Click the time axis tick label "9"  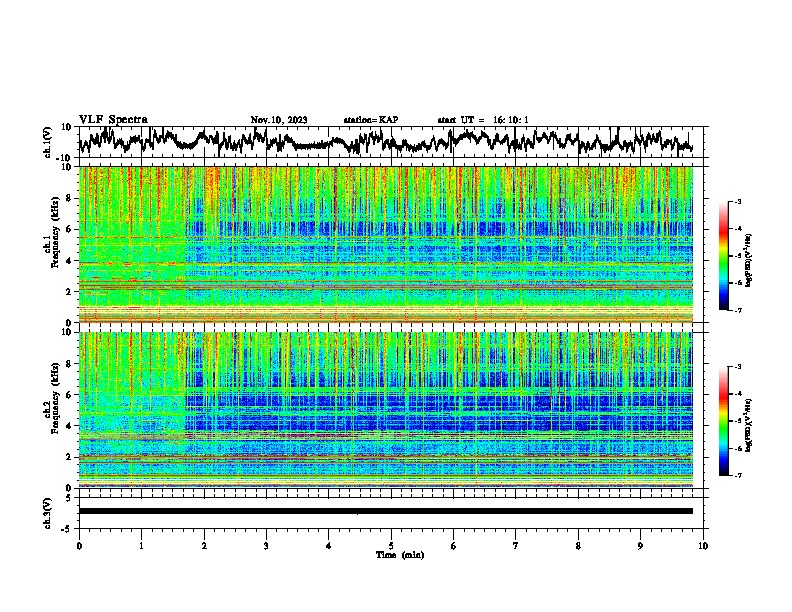pos(640,546)
